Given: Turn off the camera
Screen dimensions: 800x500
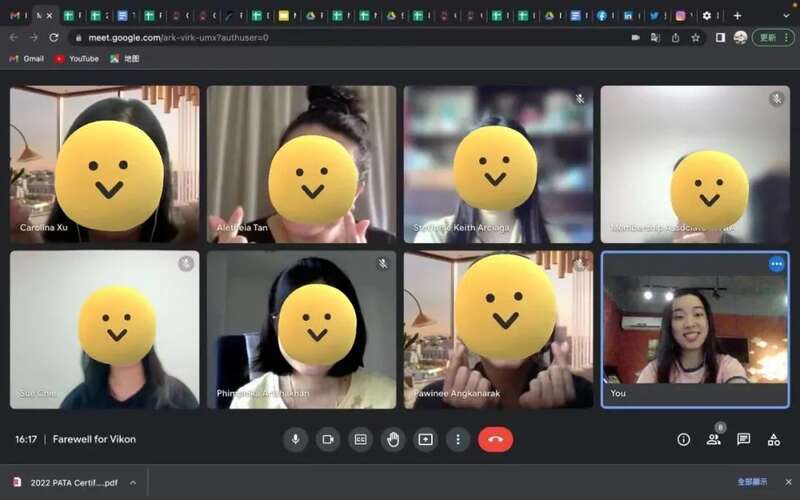Looking at the screenshot, I should click(x=327, y=439).
